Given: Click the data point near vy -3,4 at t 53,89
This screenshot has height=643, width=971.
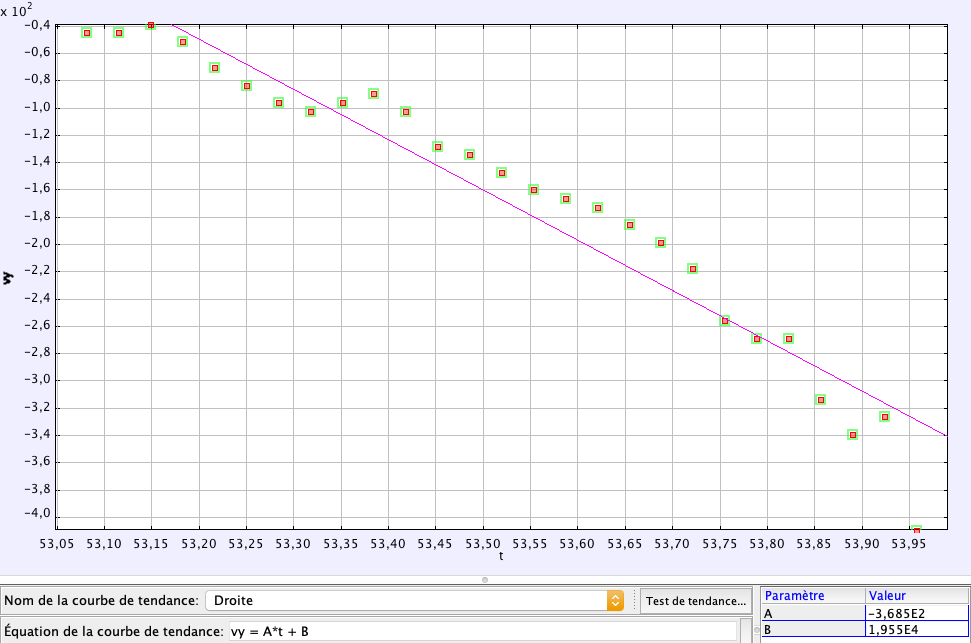Looking at the screenshot, I should pyautogui.click(x=852, y=435).
